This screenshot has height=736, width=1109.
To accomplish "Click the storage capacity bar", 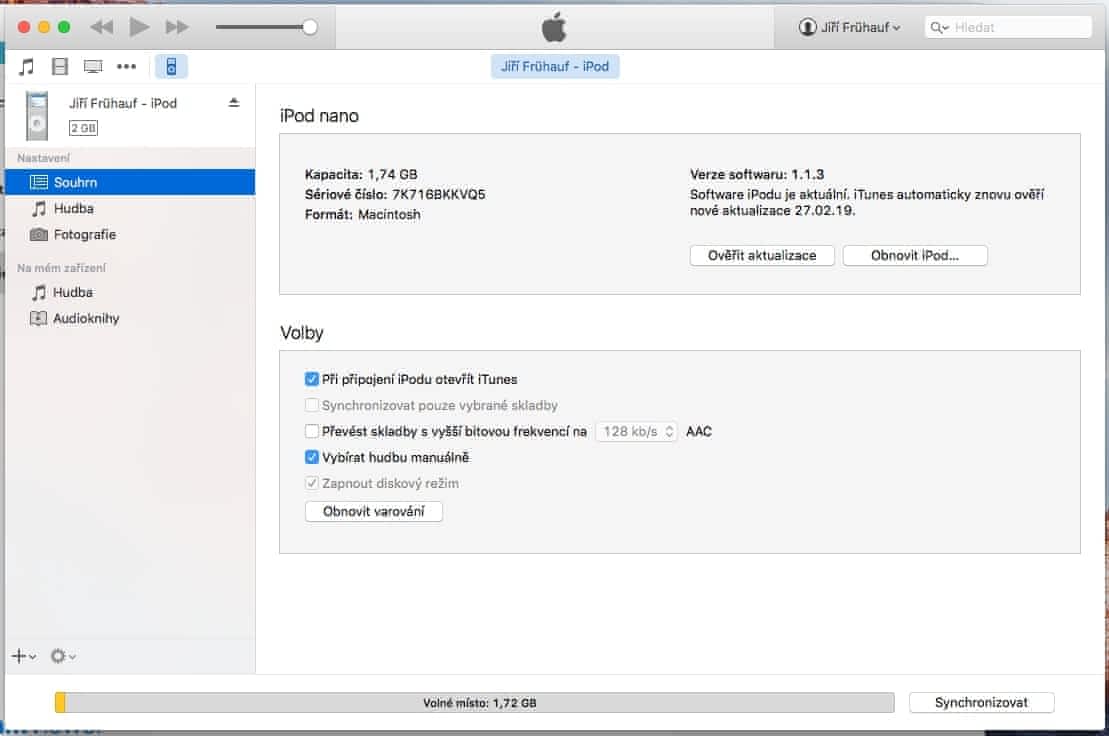I will (475, 703).
